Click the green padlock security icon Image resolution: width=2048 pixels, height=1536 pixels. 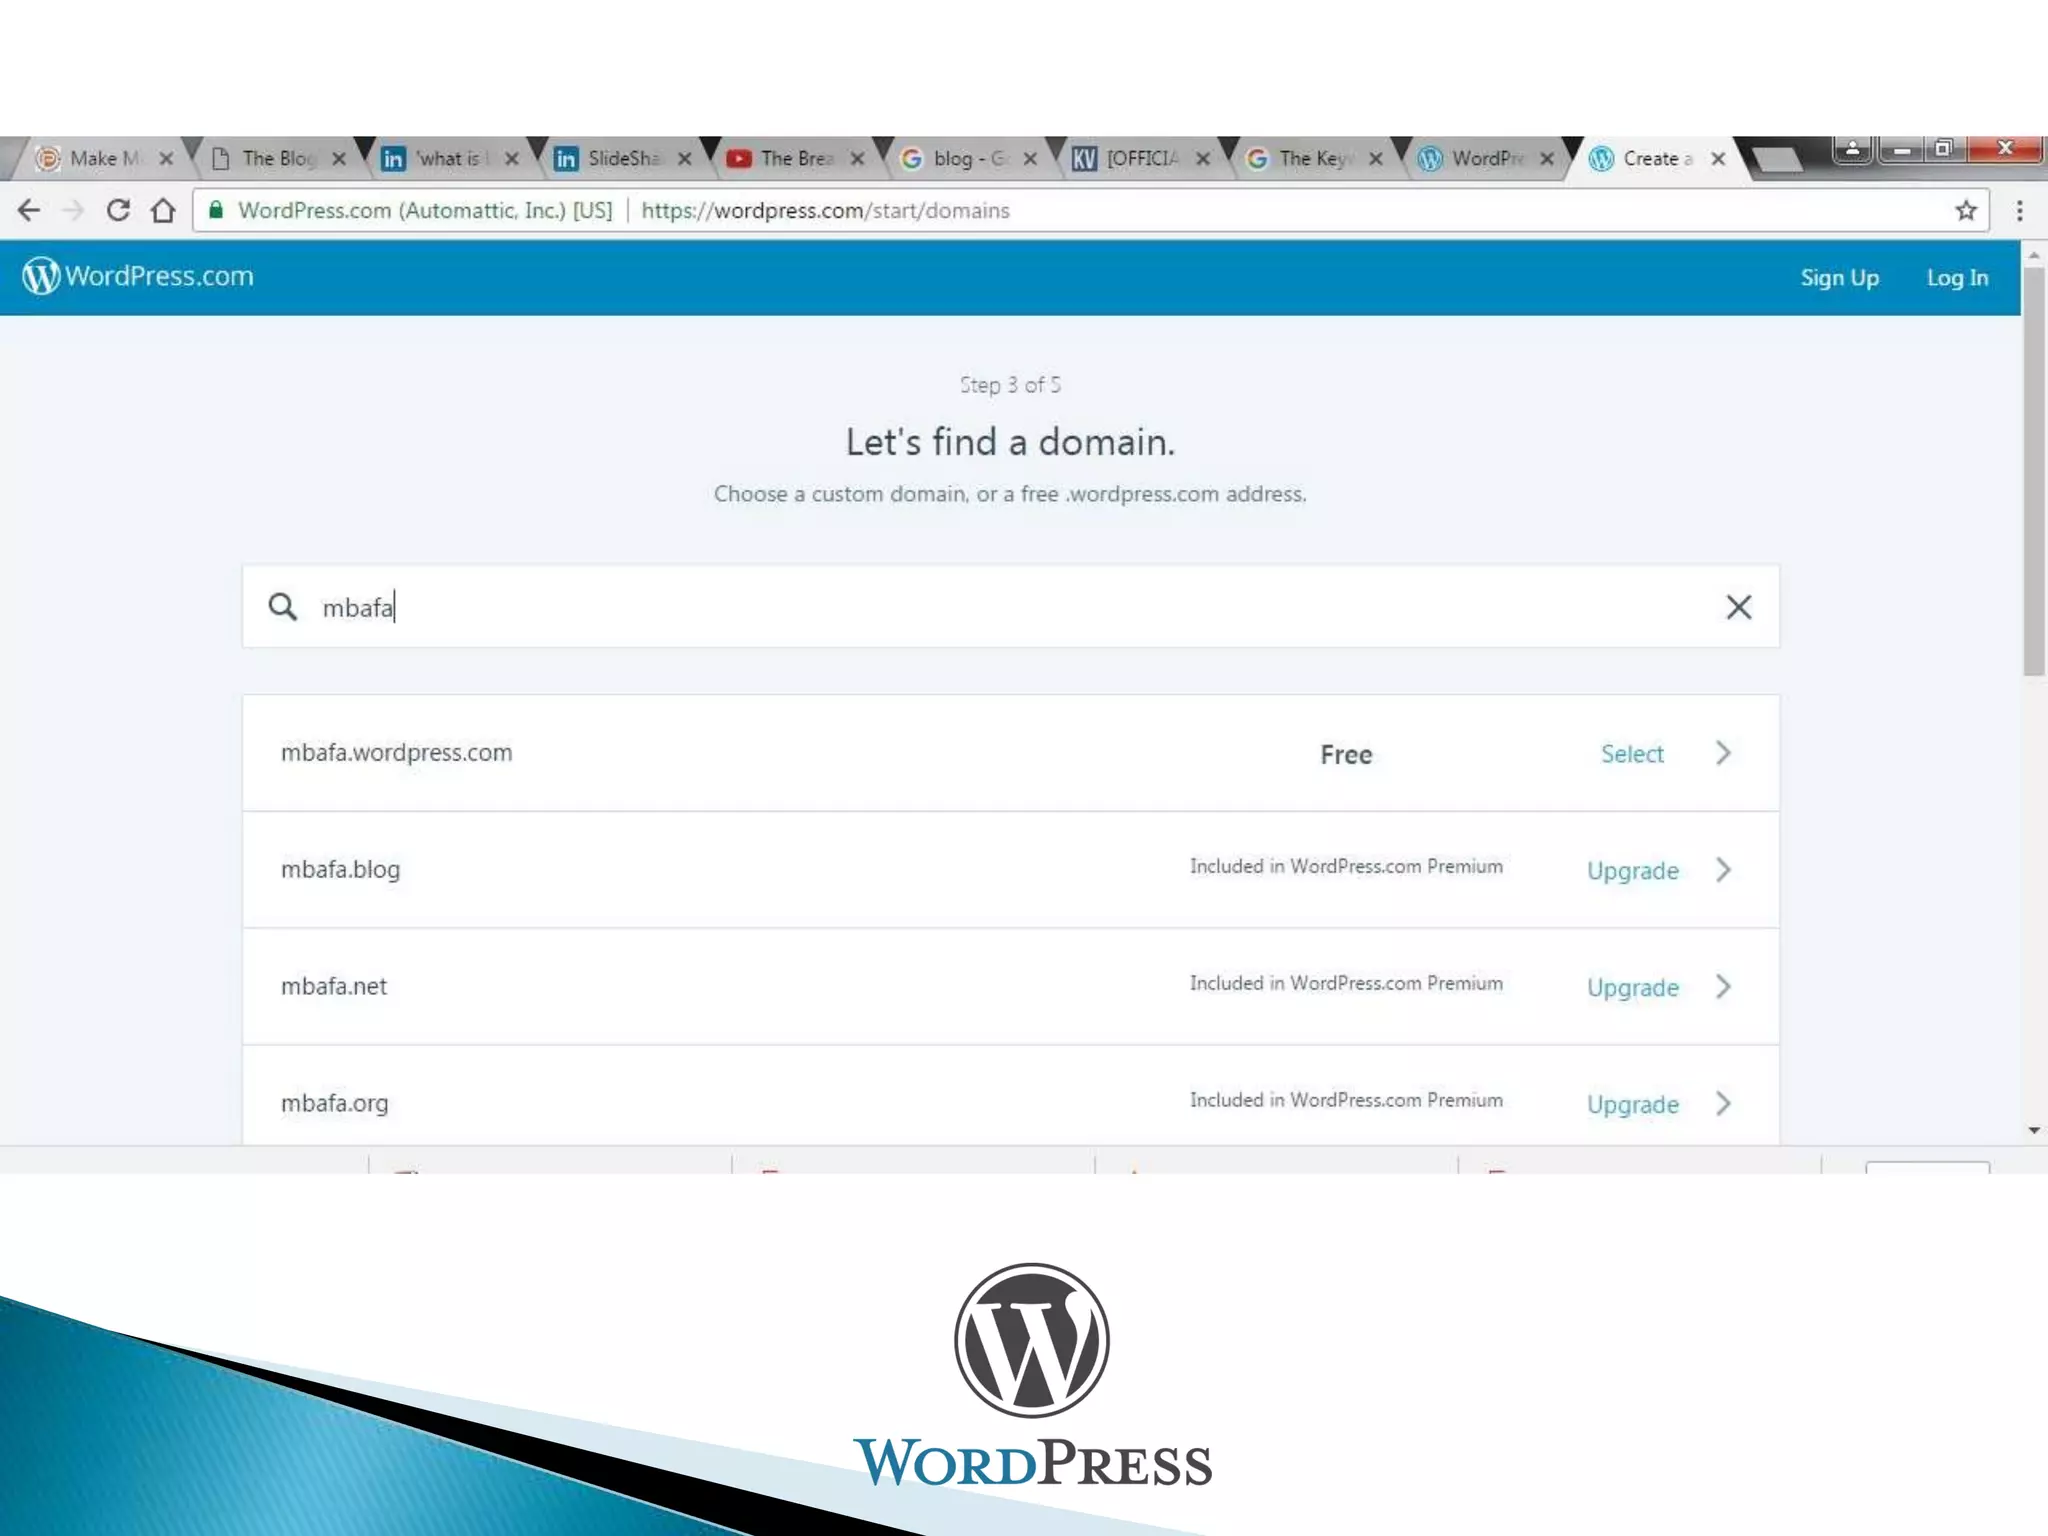tap(215, 210)
